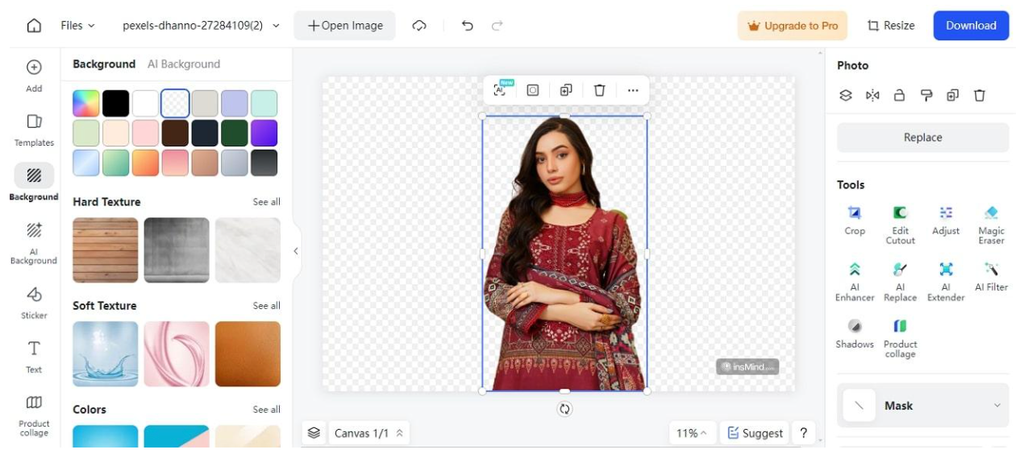Click the rotate handle below the image
Image resolution: width=1024 pixels, height=462 pixels.
pyautogui.click(x=565, y=409)
